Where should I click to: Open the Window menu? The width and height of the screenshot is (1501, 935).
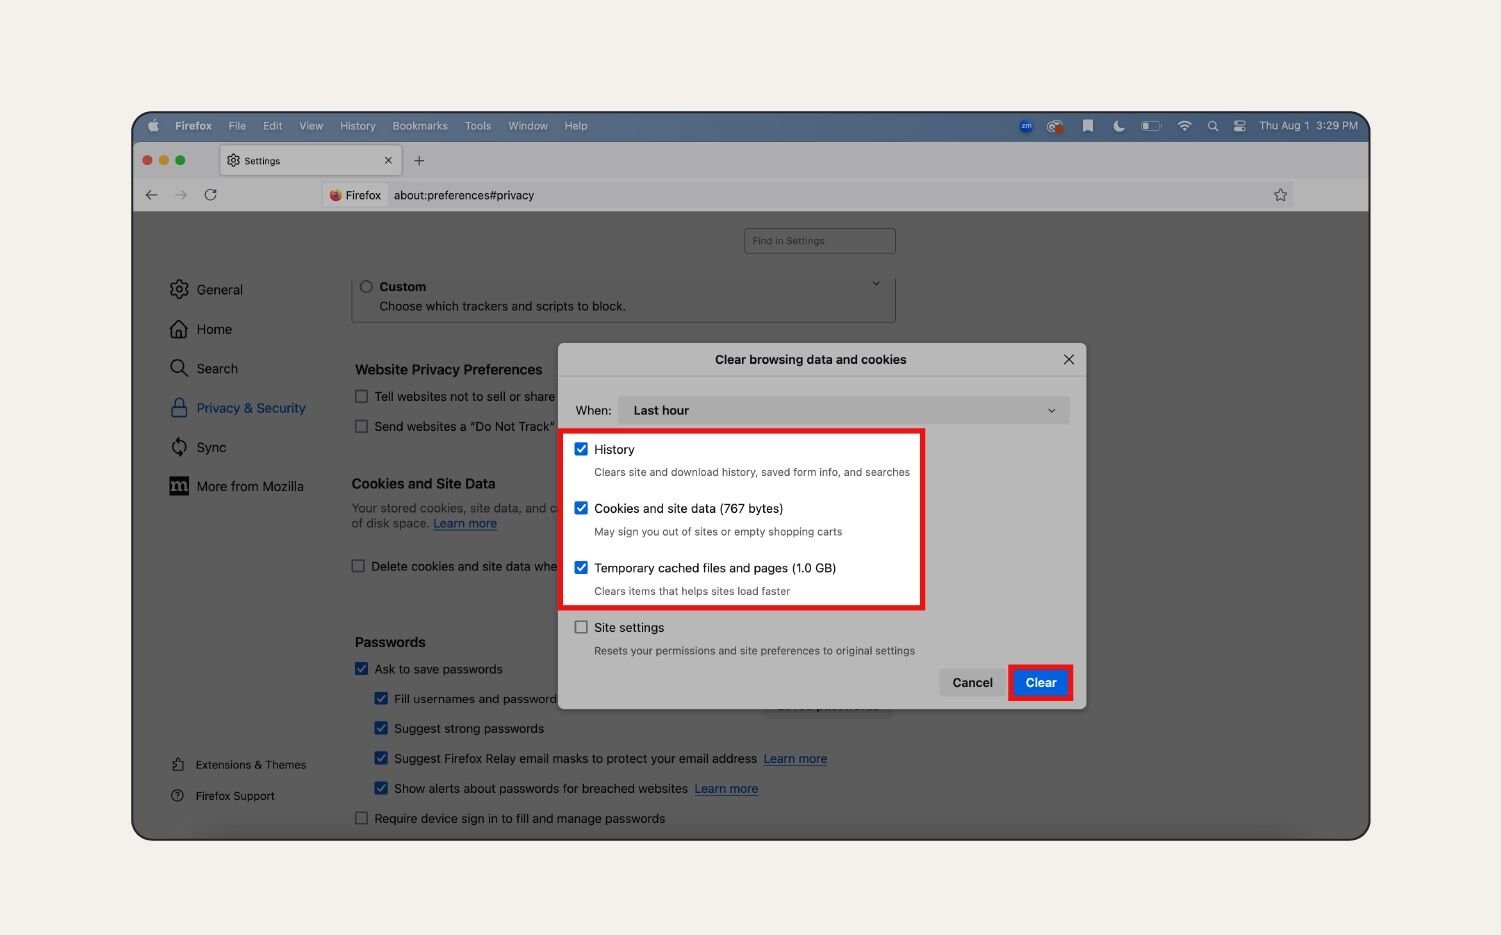coord(528,126)
